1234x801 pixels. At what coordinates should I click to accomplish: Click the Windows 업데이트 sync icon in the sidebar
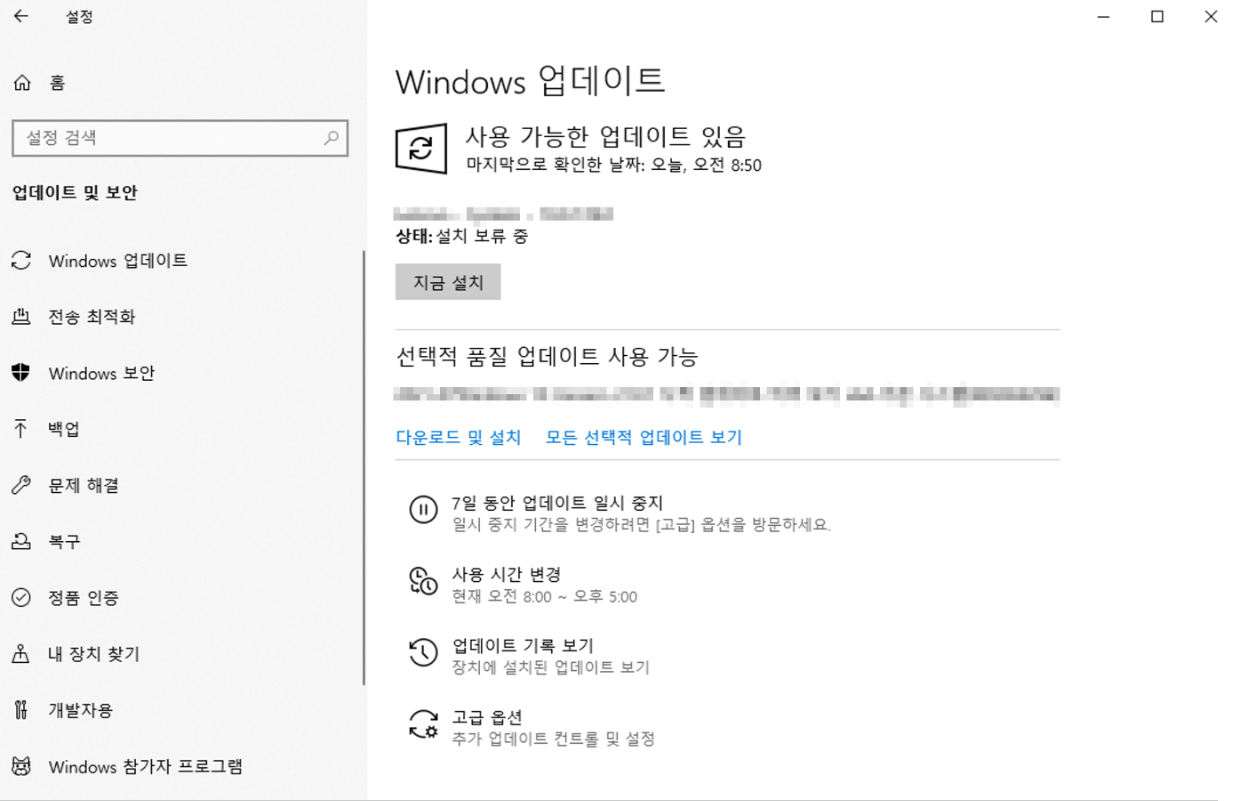point(21,261)
